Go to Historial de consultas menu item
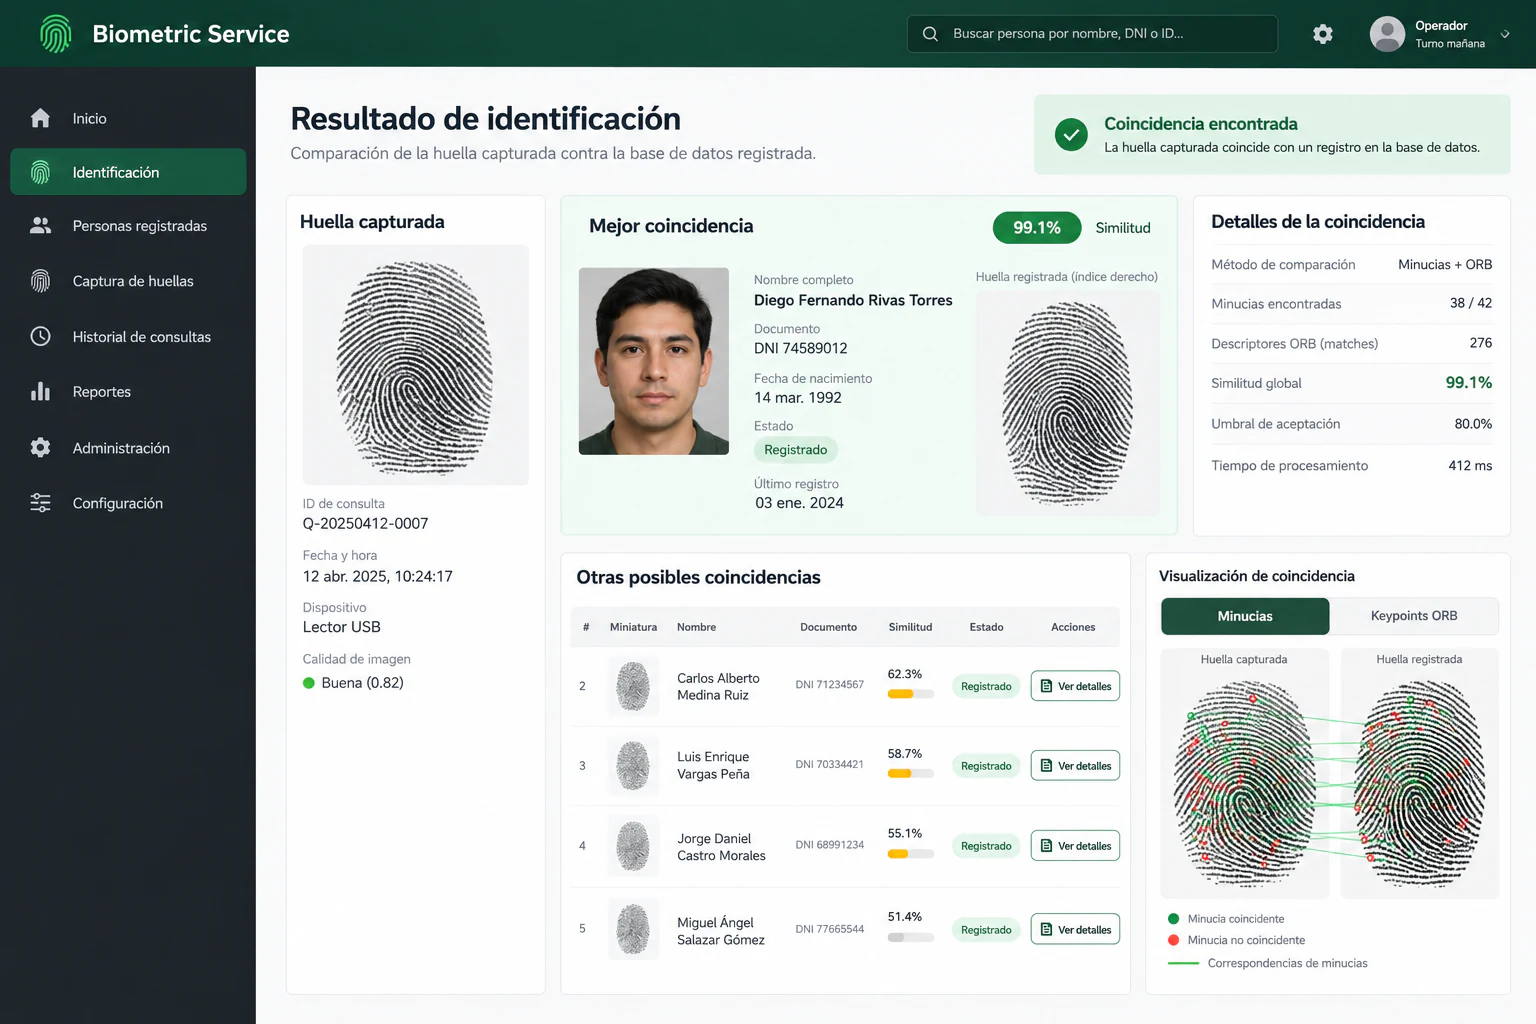The image size is (1536, 1024). click(128, 336)
